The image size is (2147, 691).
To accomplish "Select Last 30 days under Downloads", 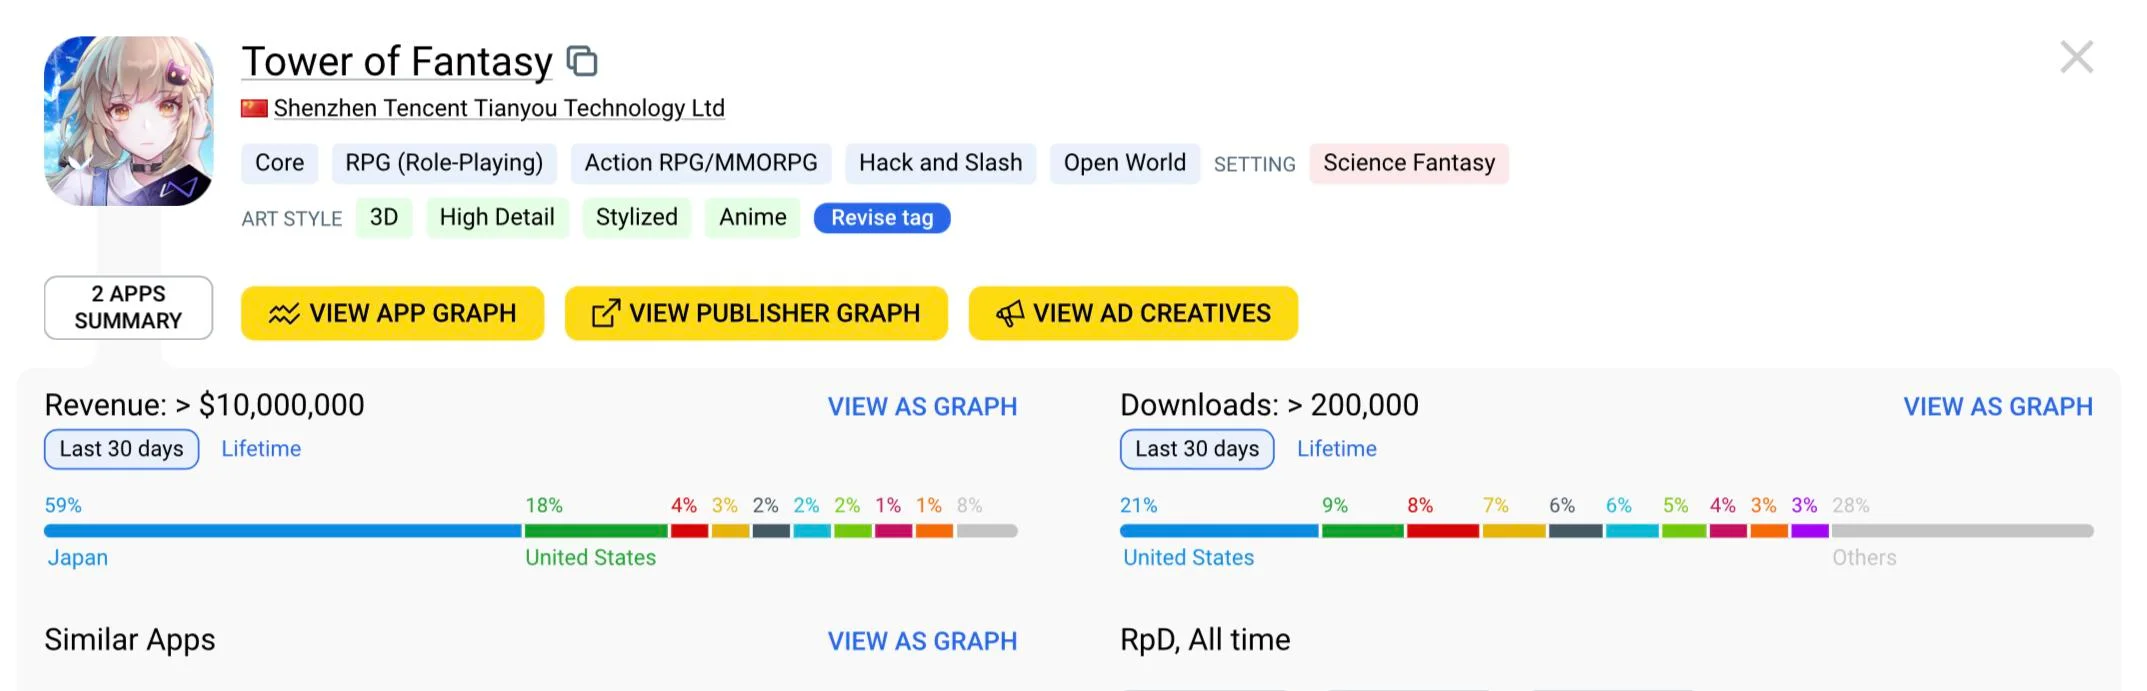I will 1197,449.
